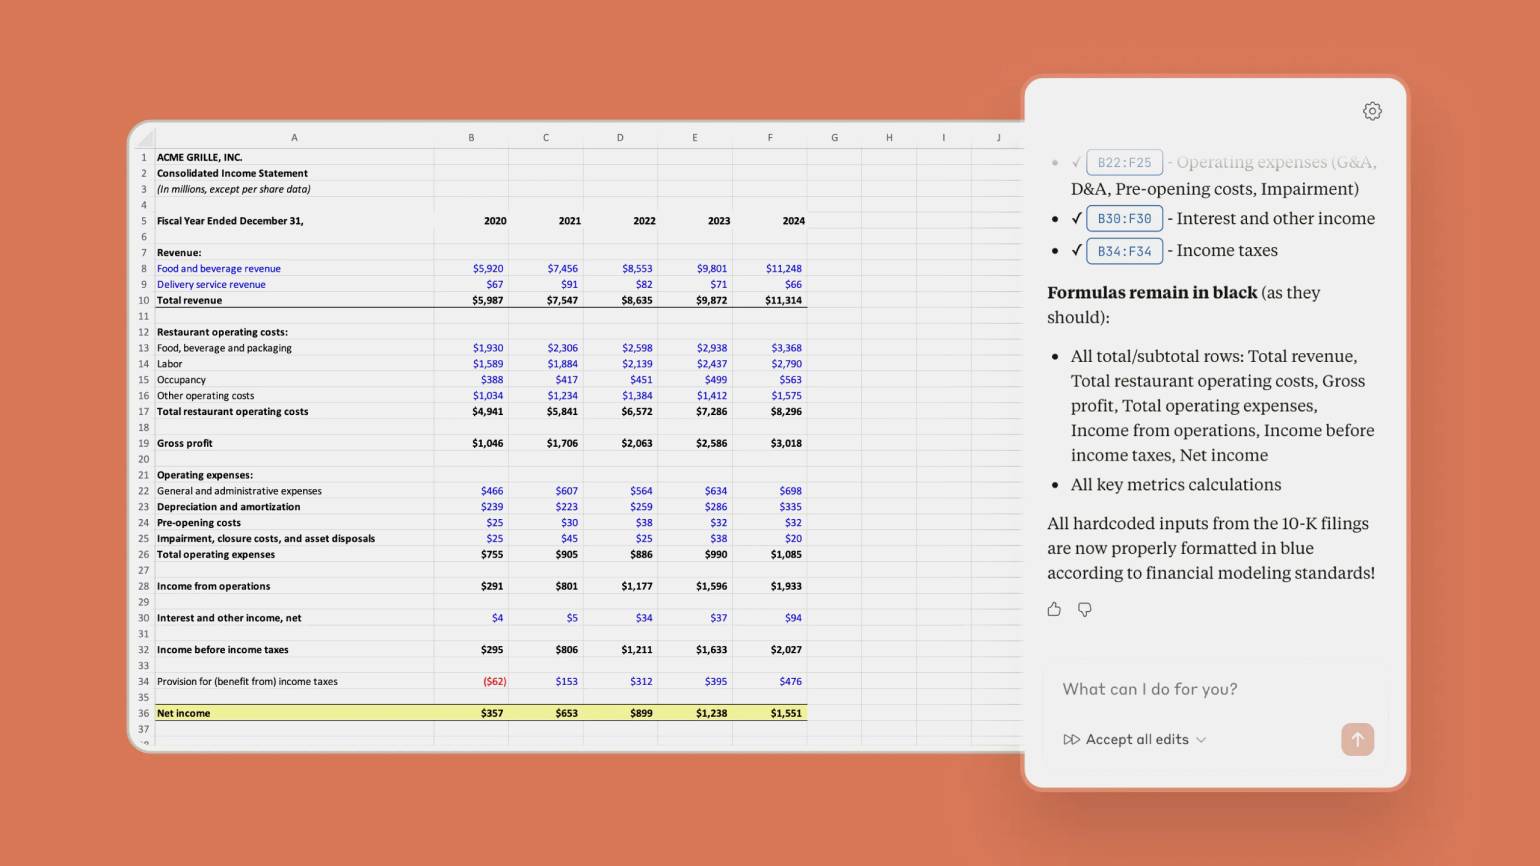This screenshot has height=866, width=1540.
Task: Select the Total revenue 2024 cell
Action: click(x=770, y=300)
